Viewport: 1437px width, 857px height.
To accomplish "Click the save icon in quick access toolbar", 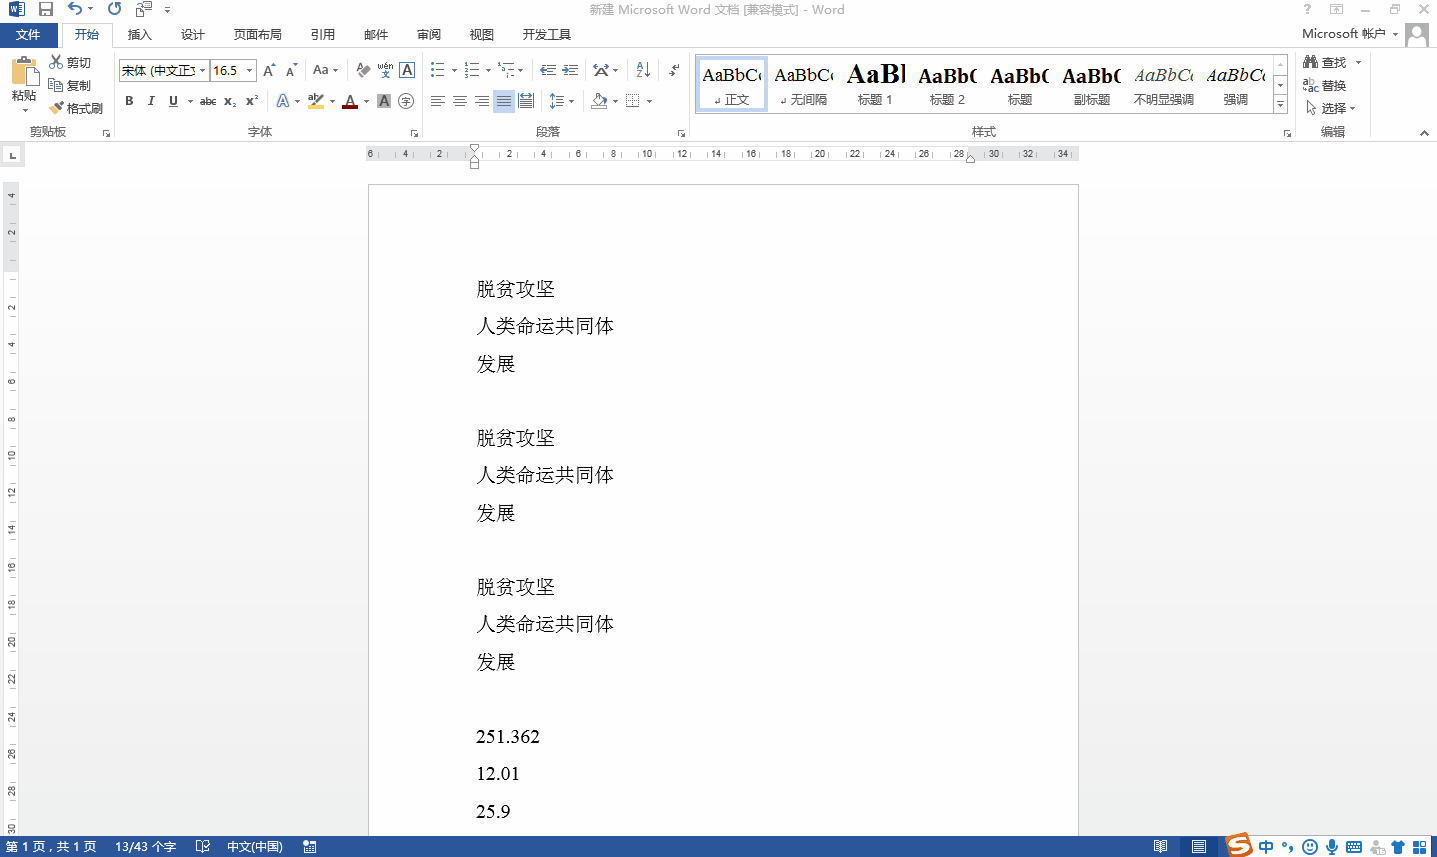I will pos(46,9).
